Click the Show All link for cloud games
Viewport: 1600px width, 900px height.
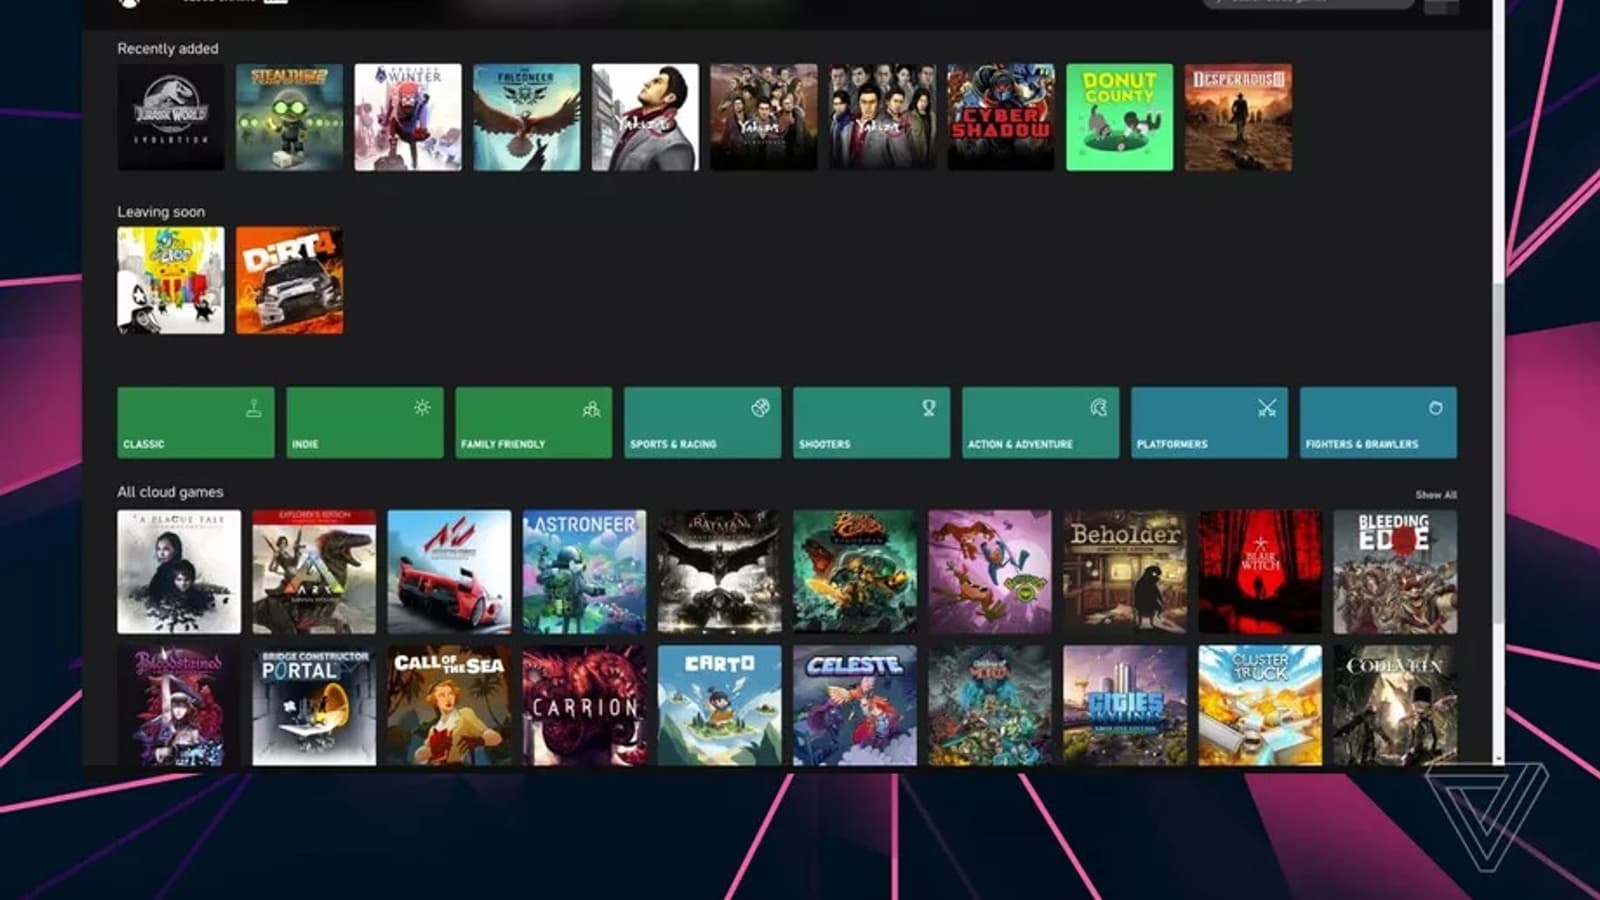tap(1436, 495)
